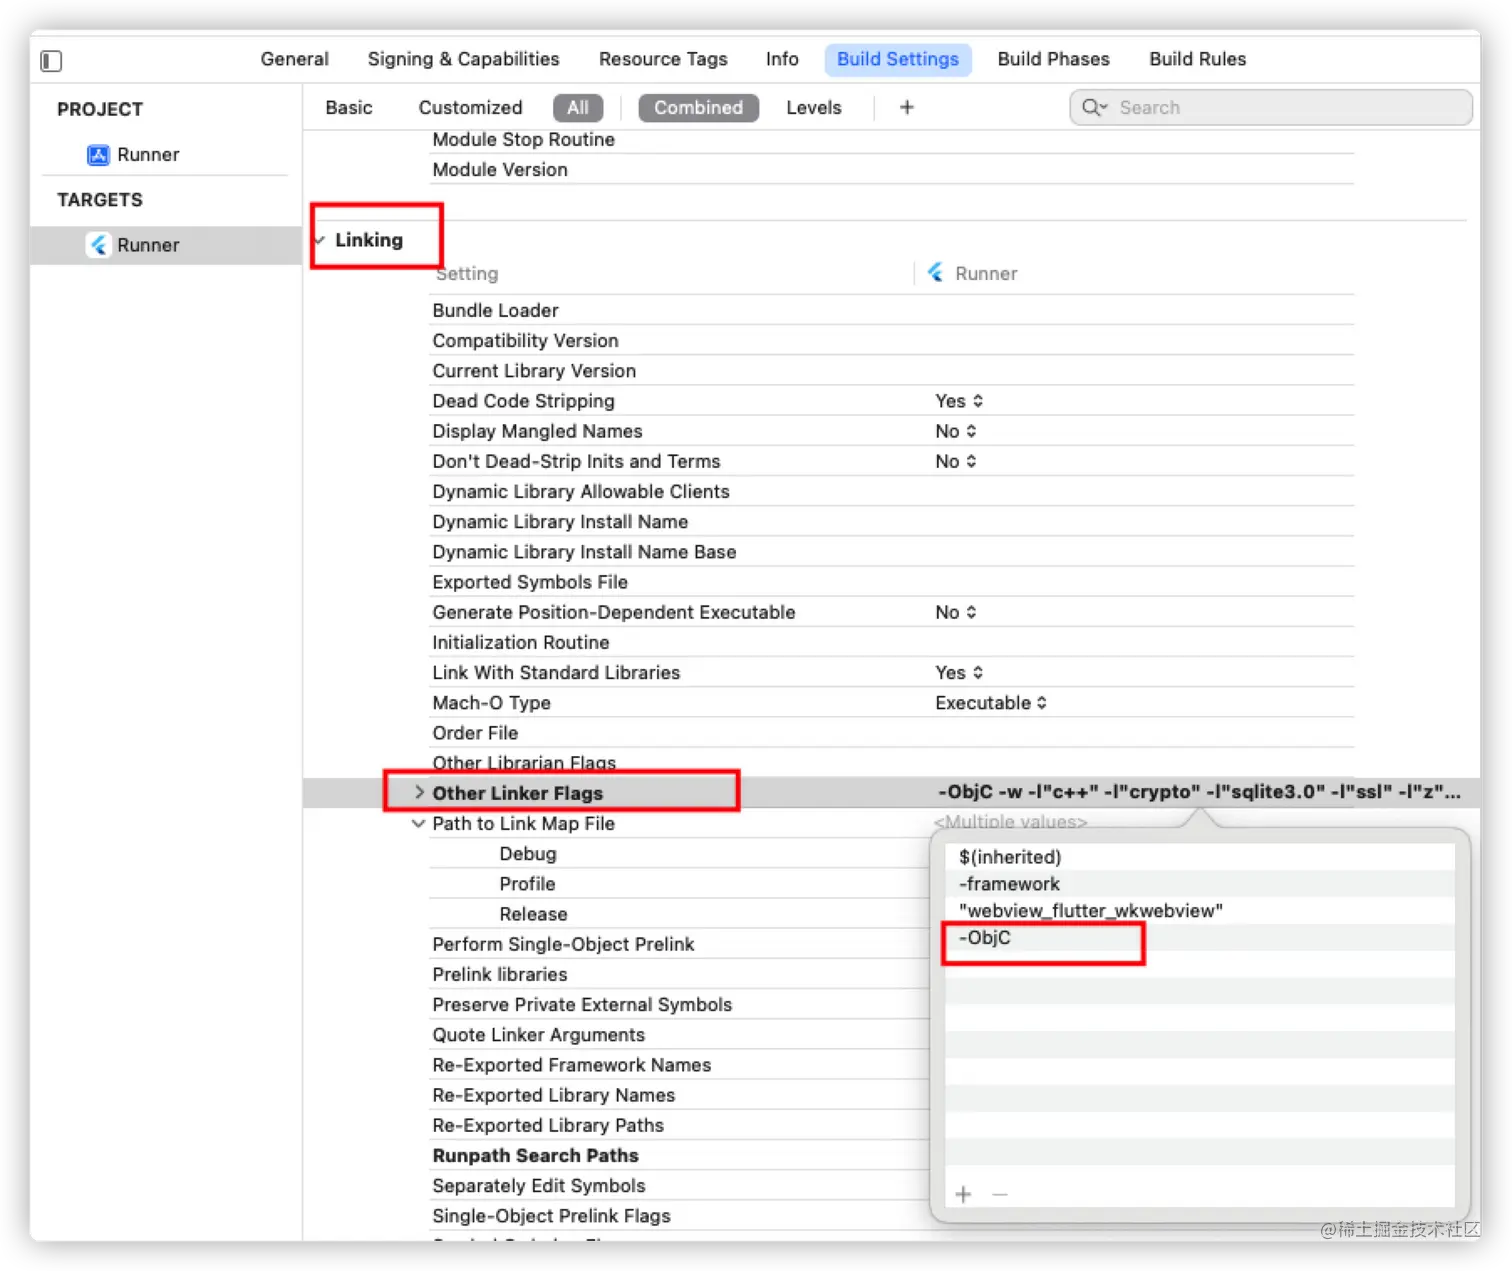Expand Other Linker Flags row

click(419, 792)
